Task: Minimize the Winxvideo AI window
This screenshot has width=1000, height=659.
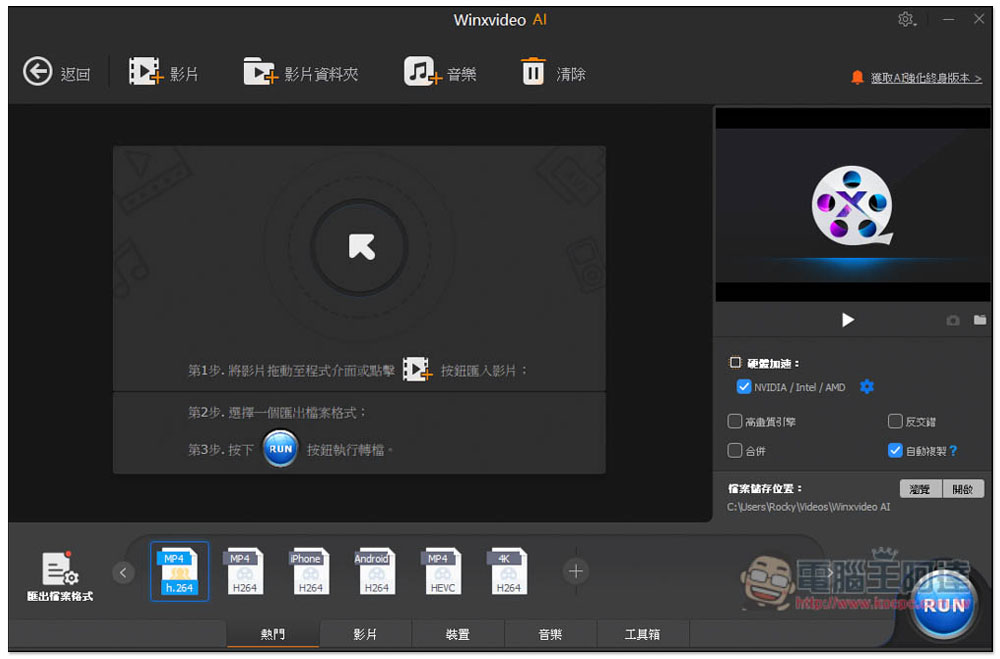Action: (x=948, y=20)
